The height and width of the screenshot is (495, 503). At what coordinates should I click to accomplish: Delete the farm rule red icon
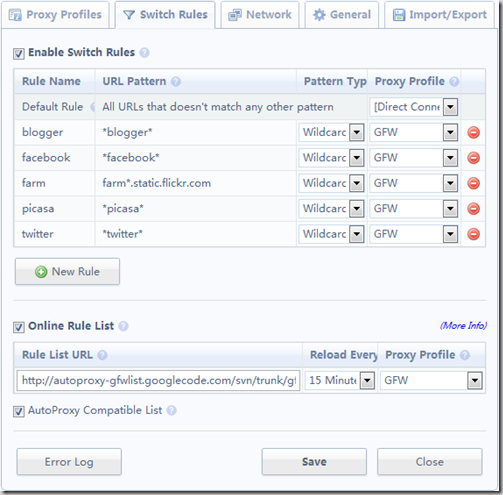[473, 183]
